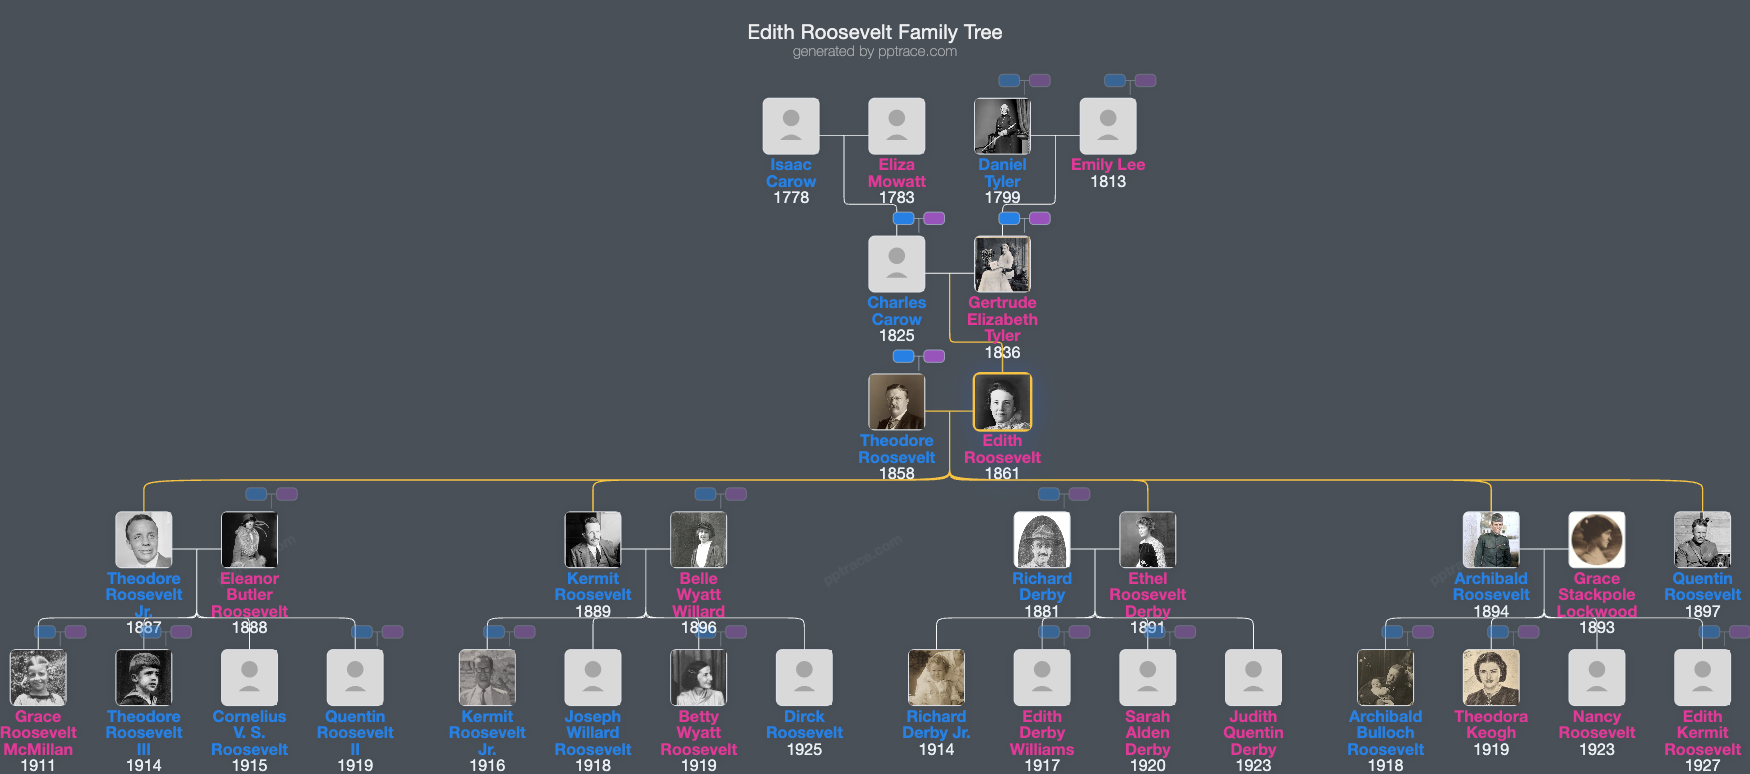The width and height of the screenshot is (1750, 774).
Task: Click Belle Wyatt Willard's photo
Action: (699, 540)
